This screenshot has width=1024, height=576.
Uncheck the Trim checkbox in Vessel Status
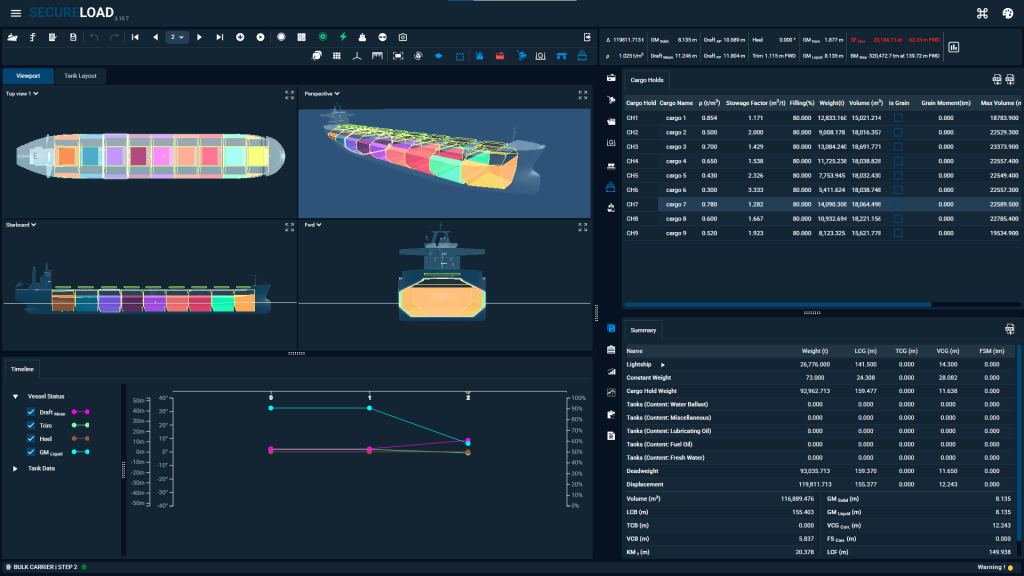[x=32, y=424]
